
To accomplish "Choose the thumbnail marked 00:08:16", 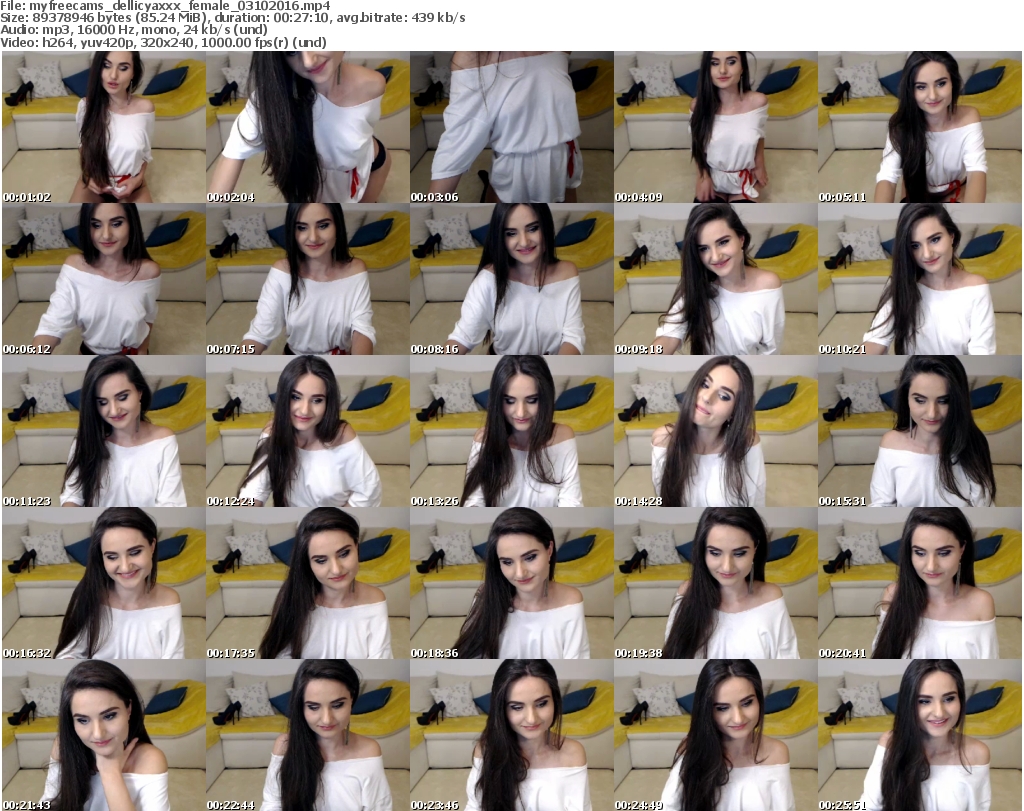I will (x=511, y=279).
